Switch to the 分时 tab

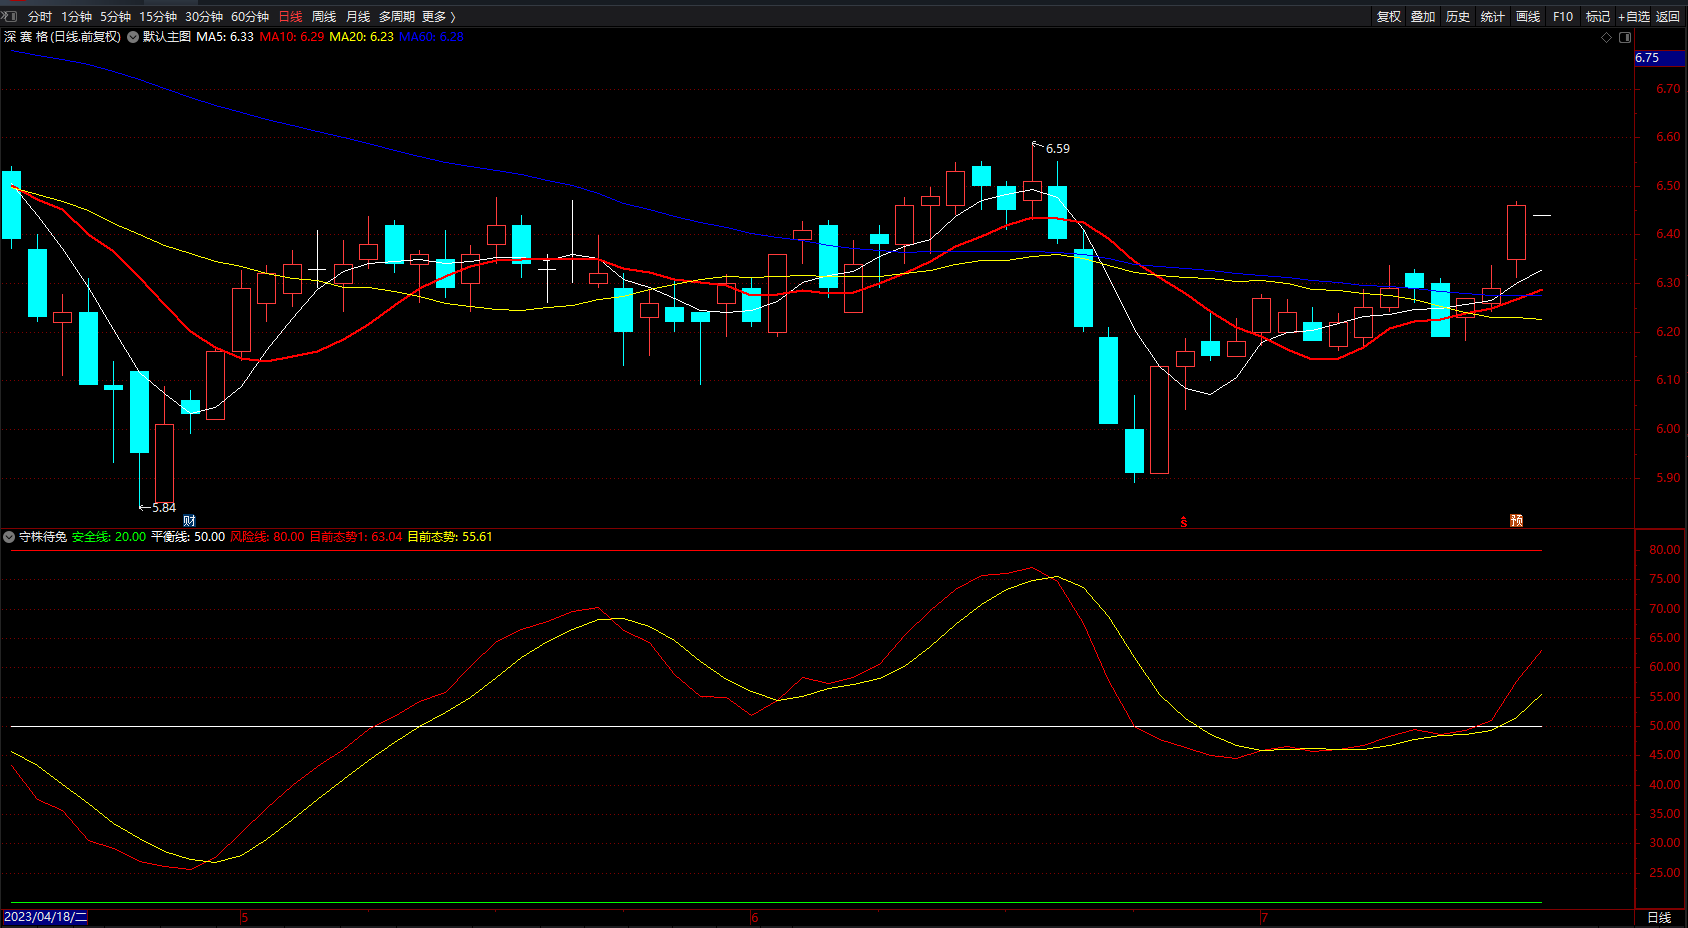(40, 16)
